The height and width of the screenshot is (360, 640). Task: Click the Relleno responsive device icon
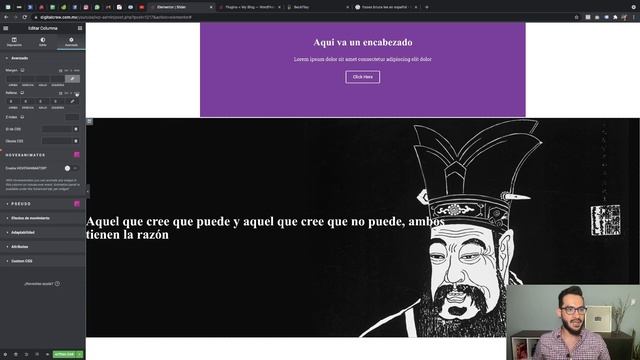22,93
